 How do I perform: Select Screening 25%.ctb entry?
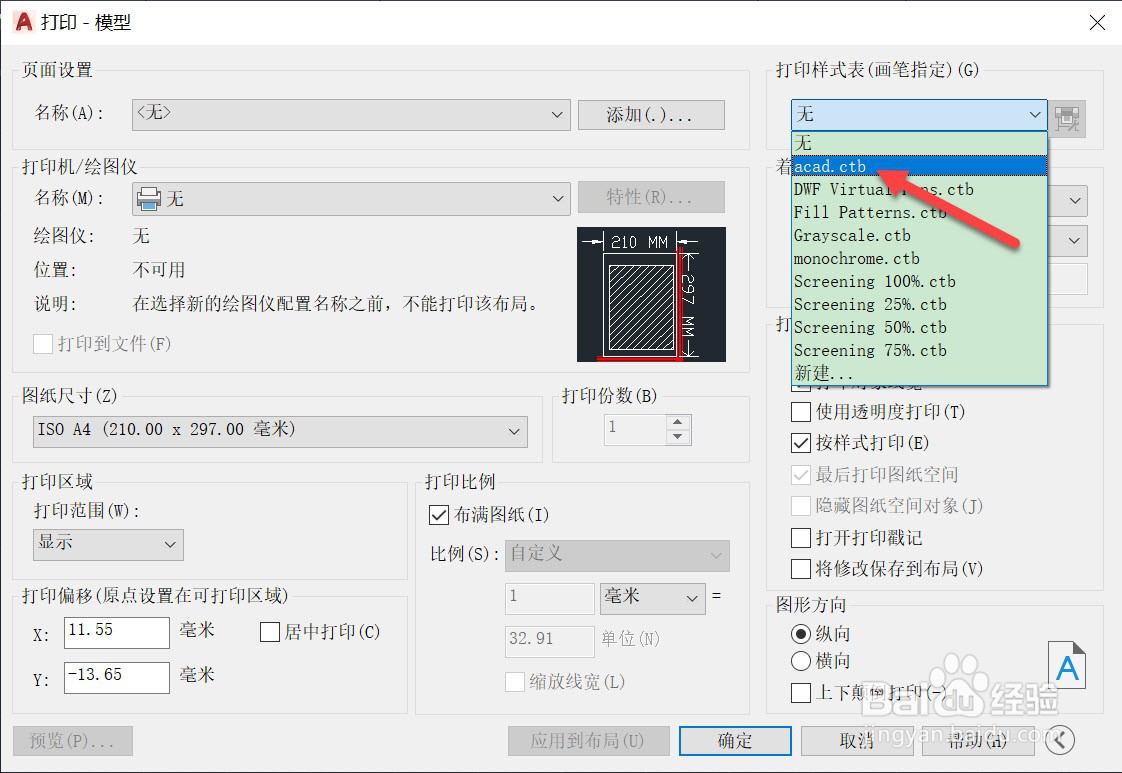919,304
